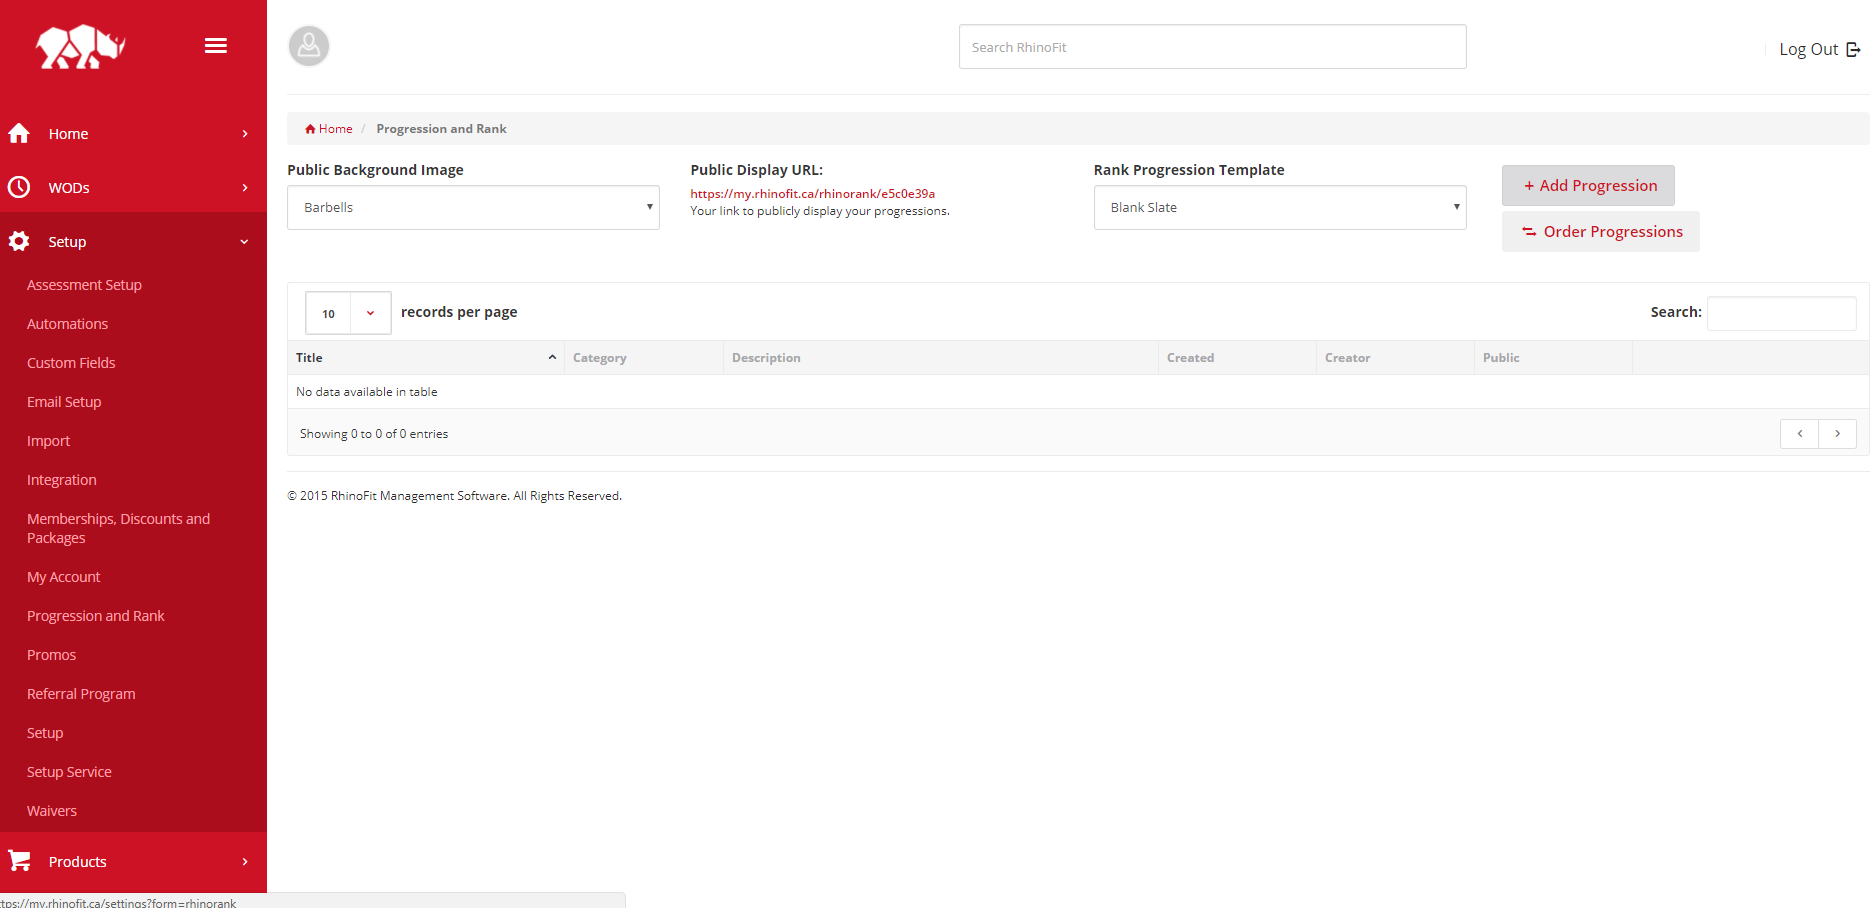Toggle the hamburger menu icon

pos(216,46)
